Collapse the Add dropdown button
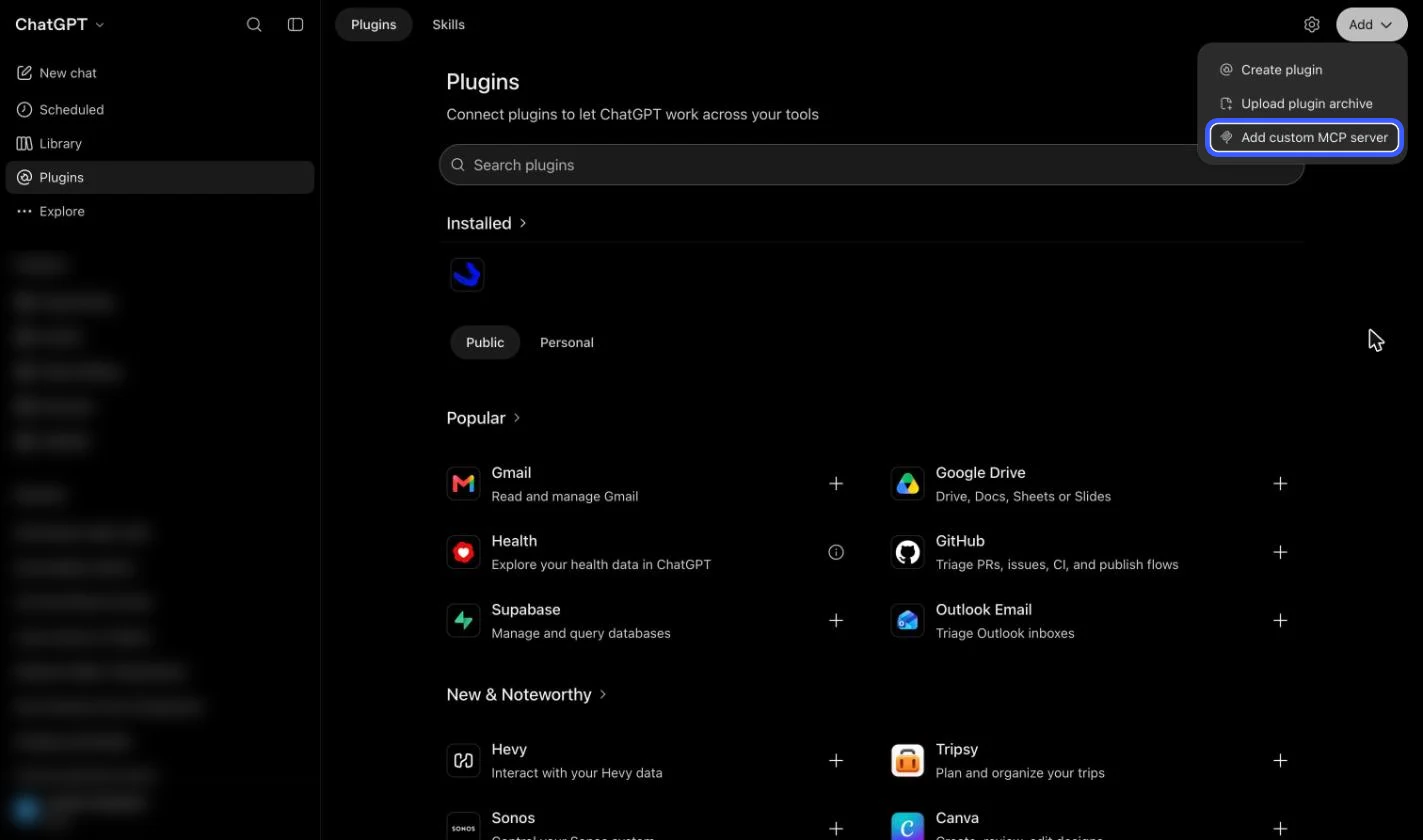Viewport: 1423px width, 840px height. [1371, 24]
